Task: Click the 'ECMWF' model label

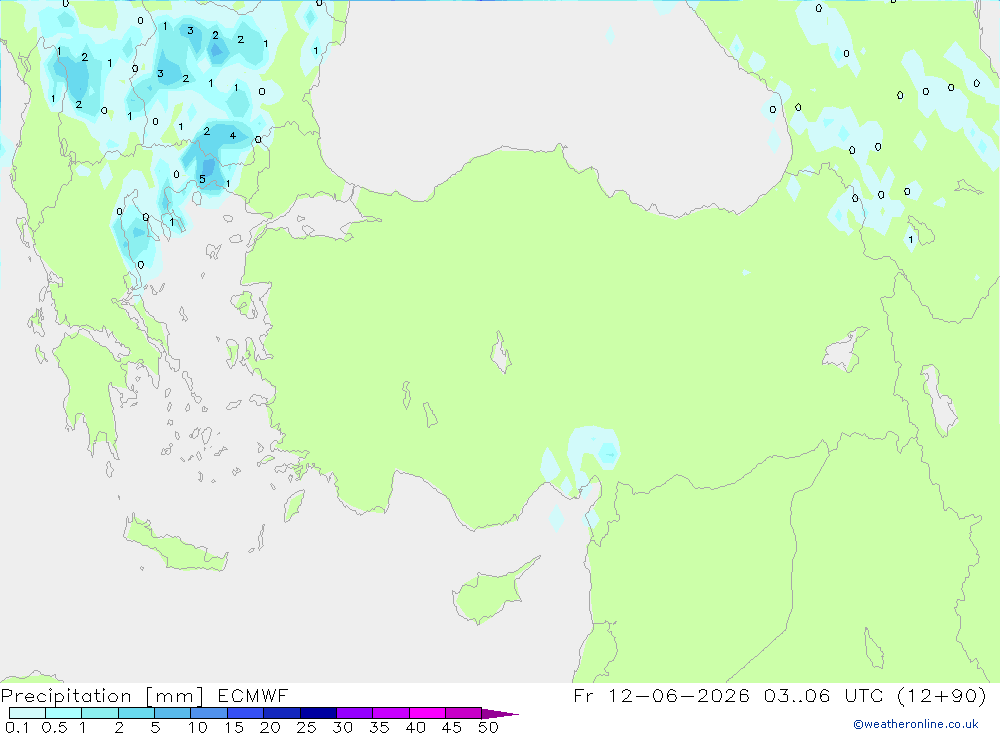Action: [x=253, y=695]
